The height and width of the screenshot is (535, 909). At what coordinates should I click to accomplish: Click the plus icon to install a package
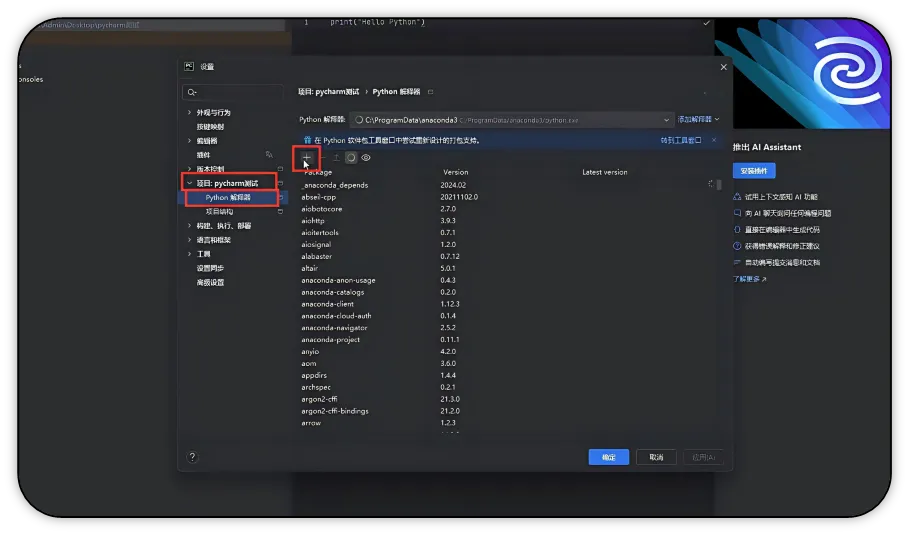click(307, 157)
